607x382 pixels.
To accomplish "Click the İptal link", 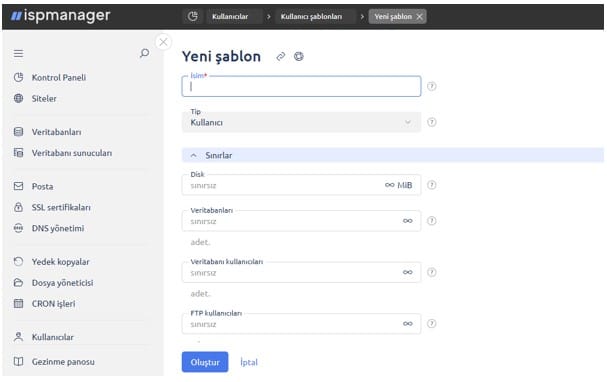I will coord(249,362).
